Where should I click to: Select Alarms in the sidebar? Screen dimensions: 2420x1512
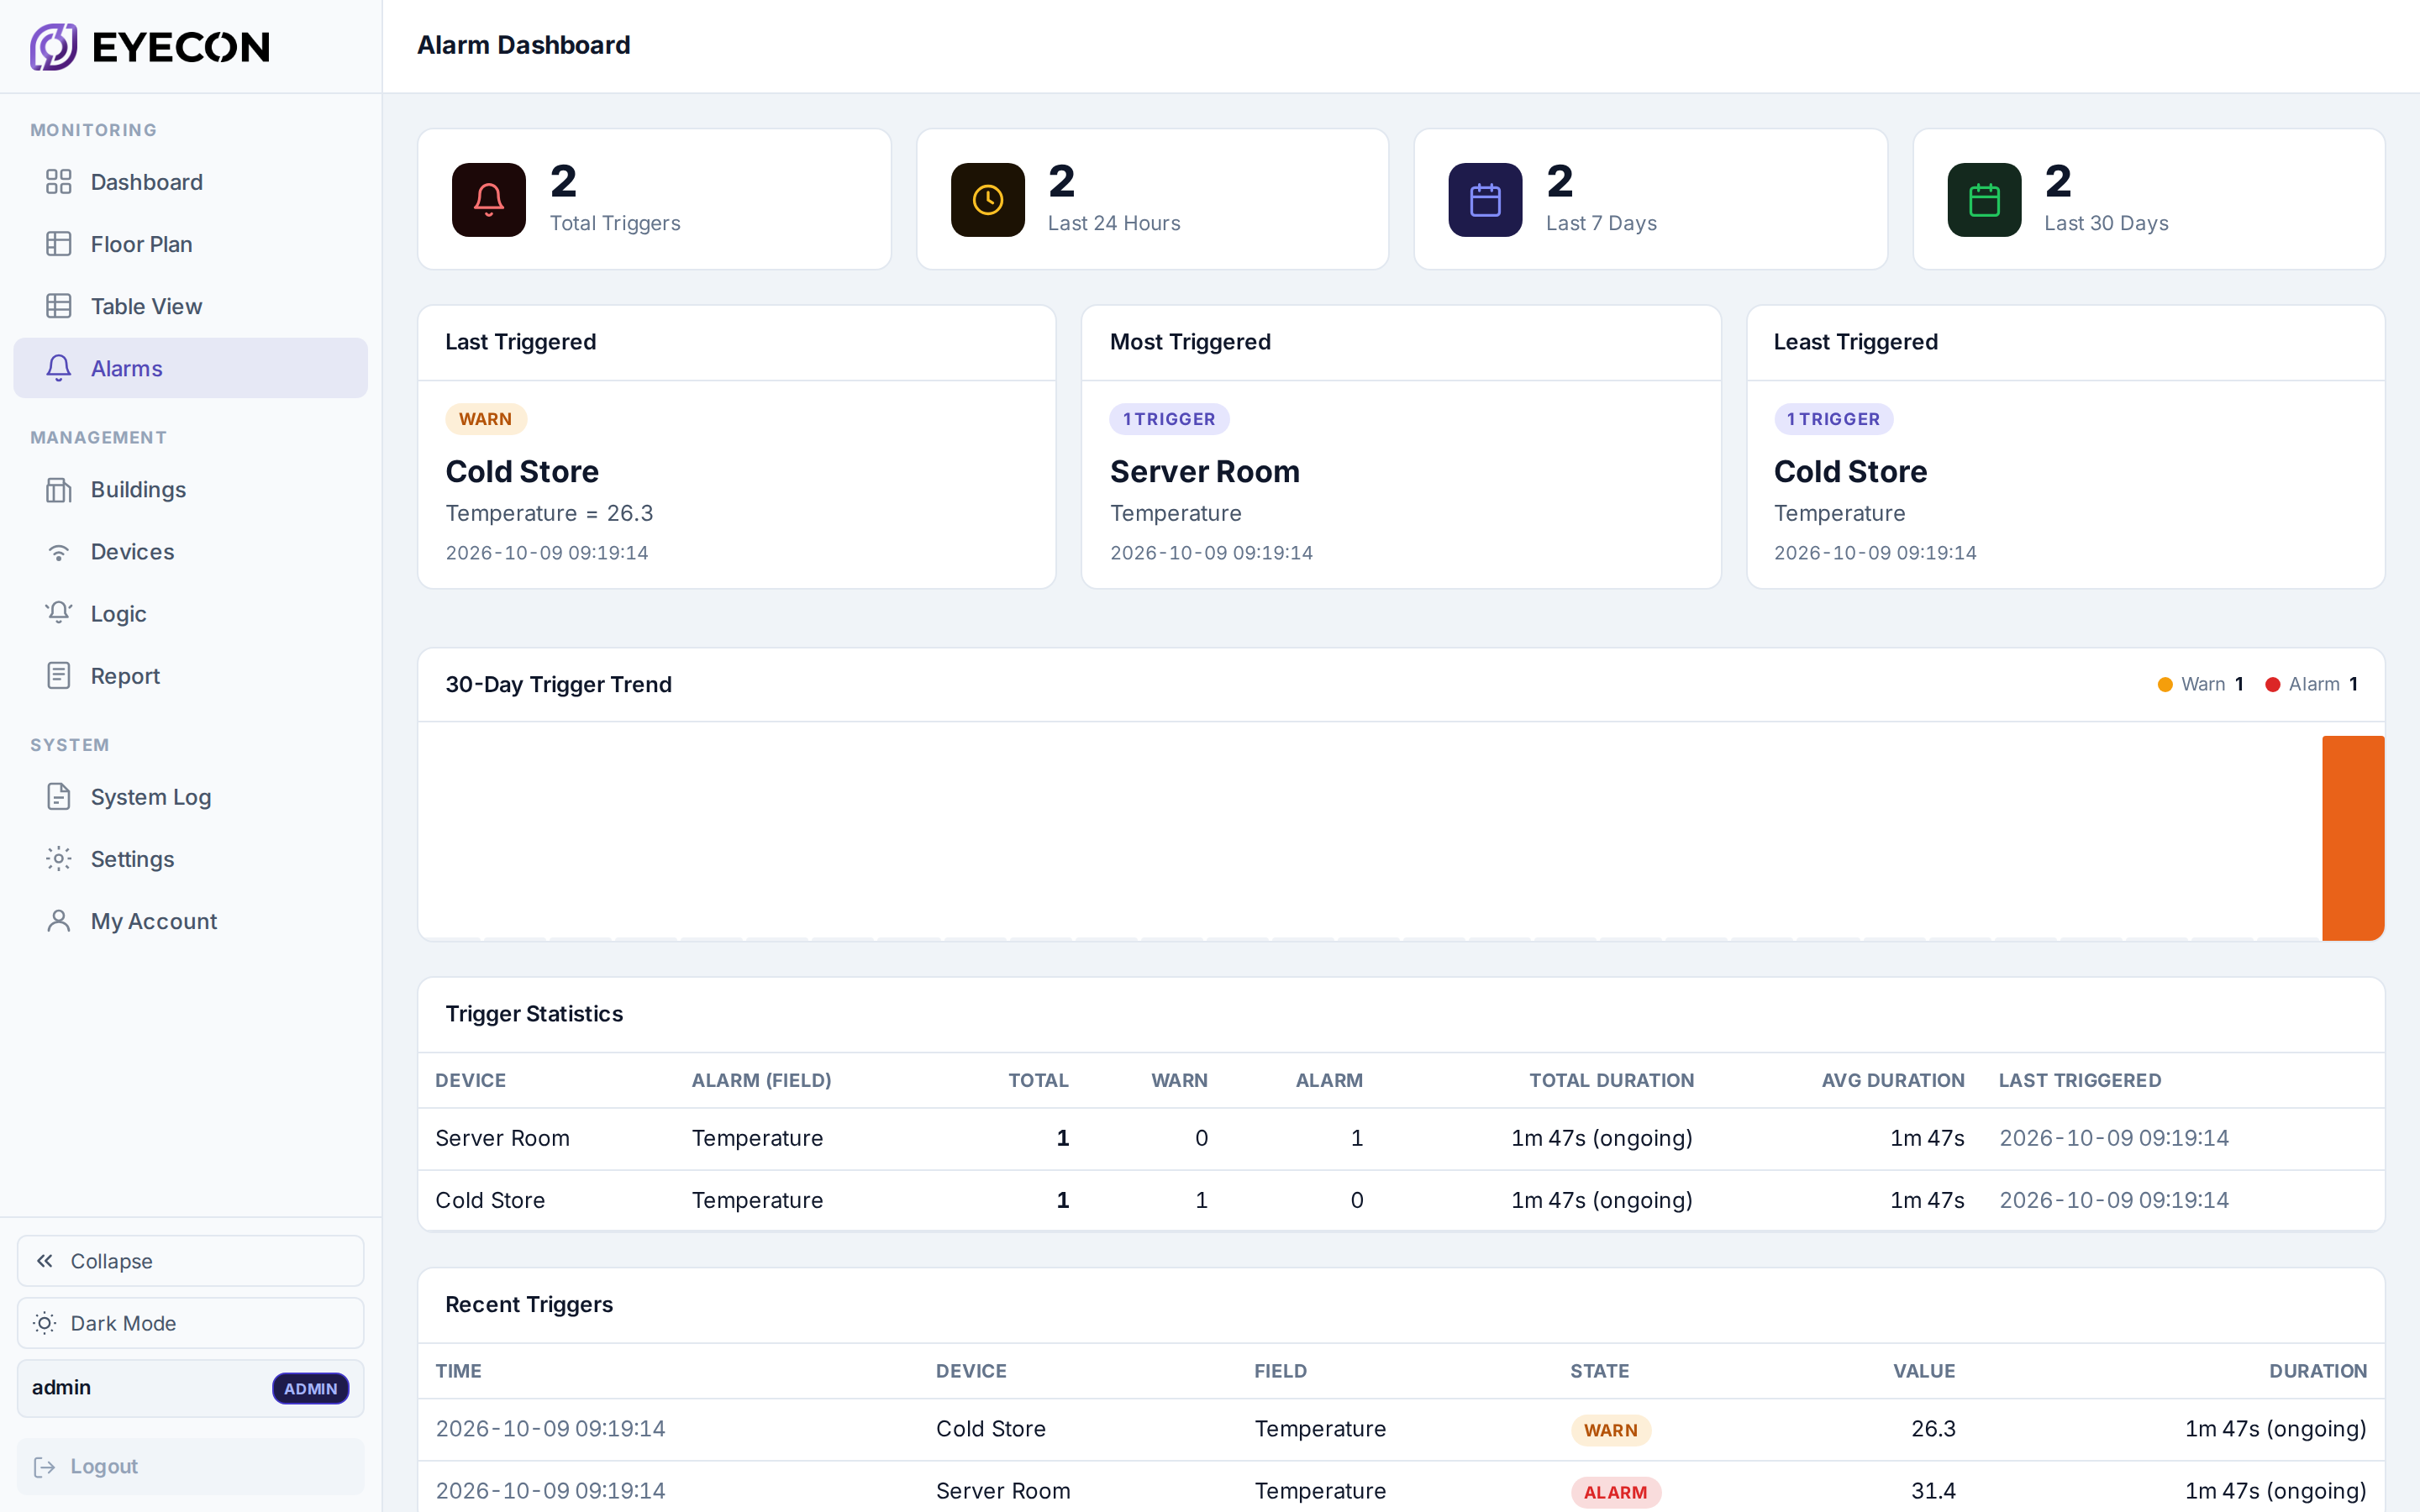click(190, 368)
